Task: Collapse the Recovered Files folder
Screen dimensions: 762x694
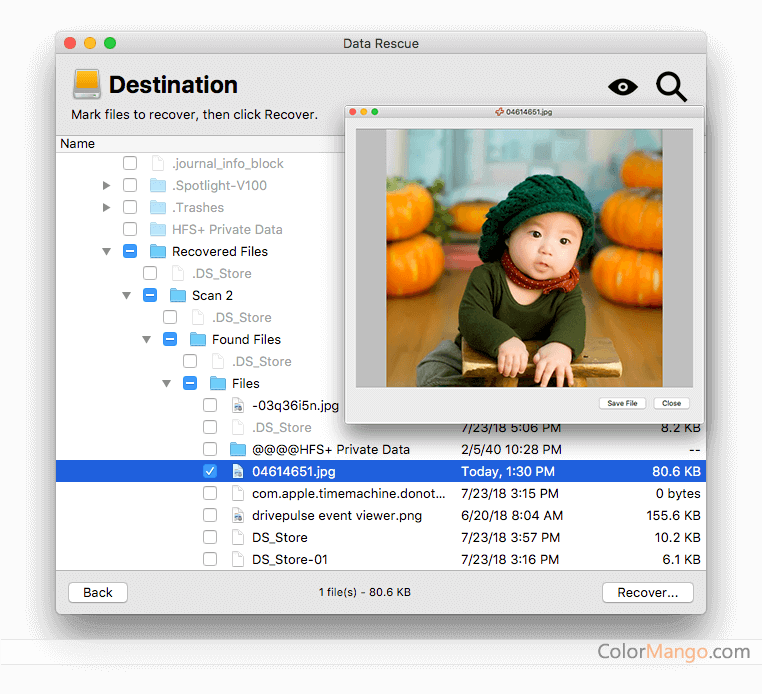Action: pyautogui.click(x=107, y=252)
